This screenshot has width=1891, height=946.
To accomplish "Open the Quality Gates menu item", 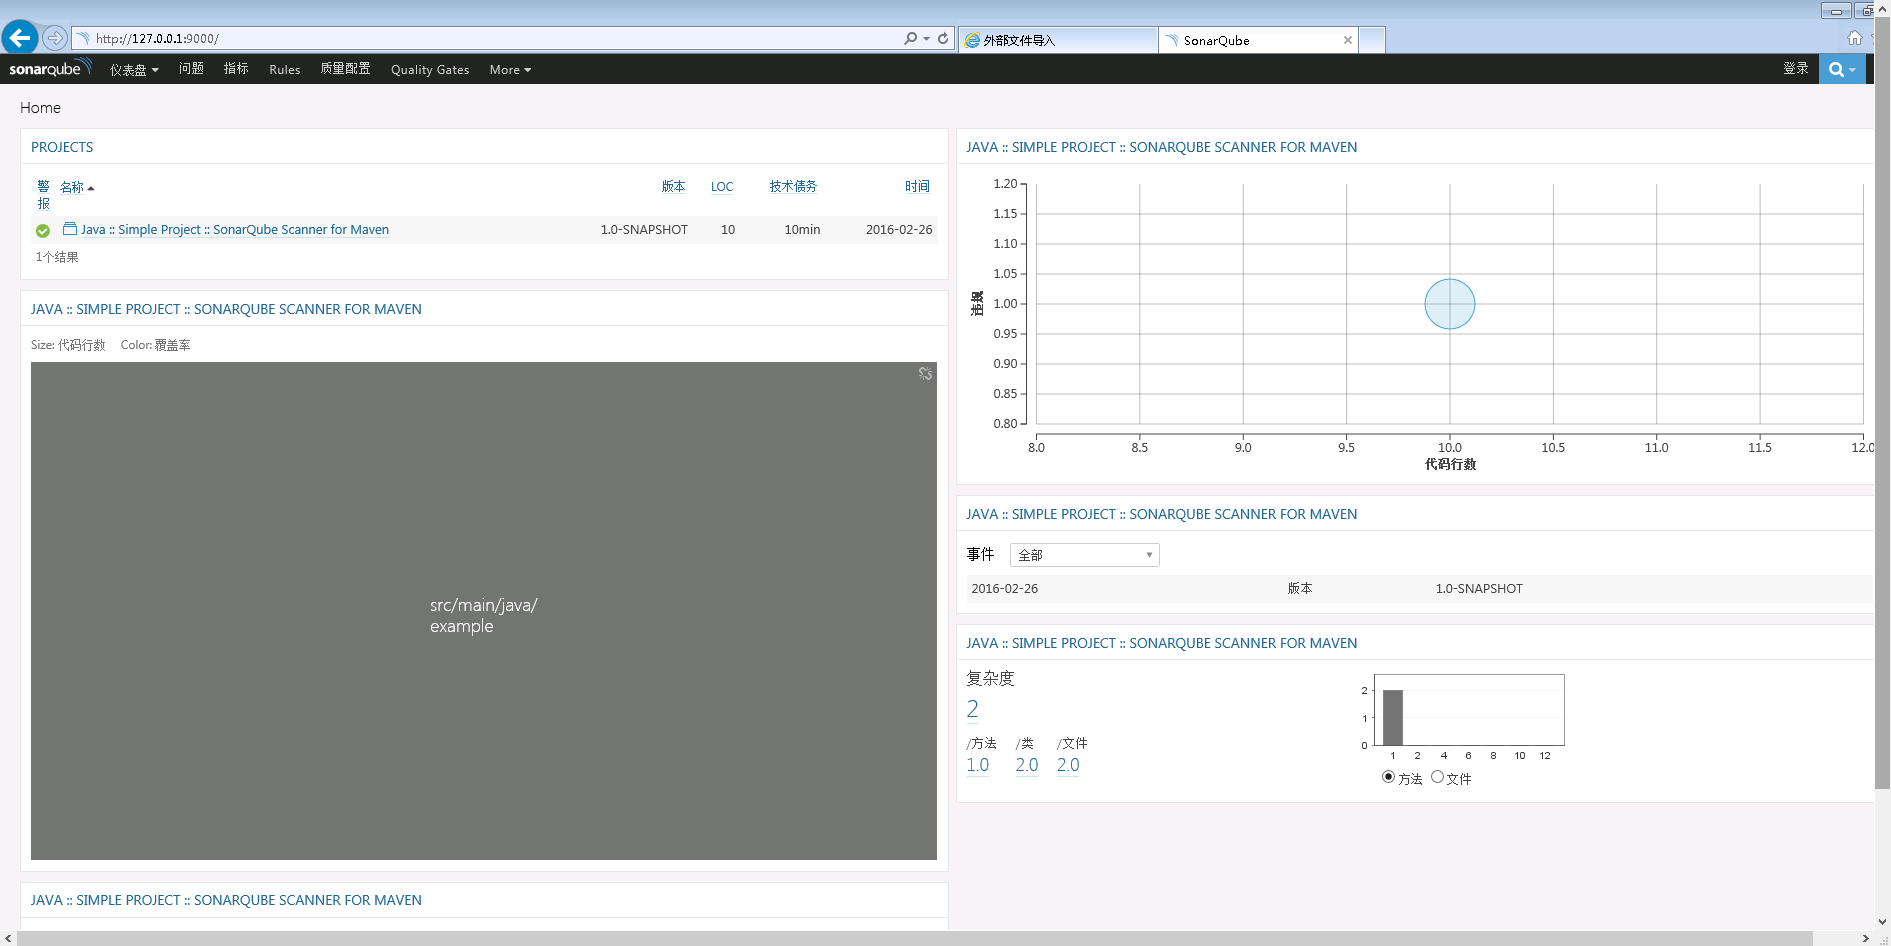I will pyautogui.click(x=430, y=69).
